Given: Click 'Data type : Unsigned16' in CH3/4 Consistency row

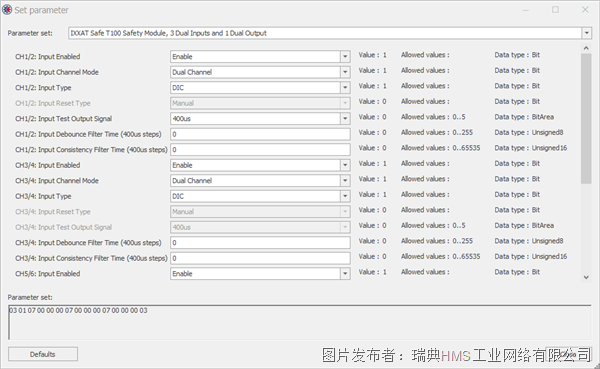Looking at the screenshot, I should click(531, 256).
